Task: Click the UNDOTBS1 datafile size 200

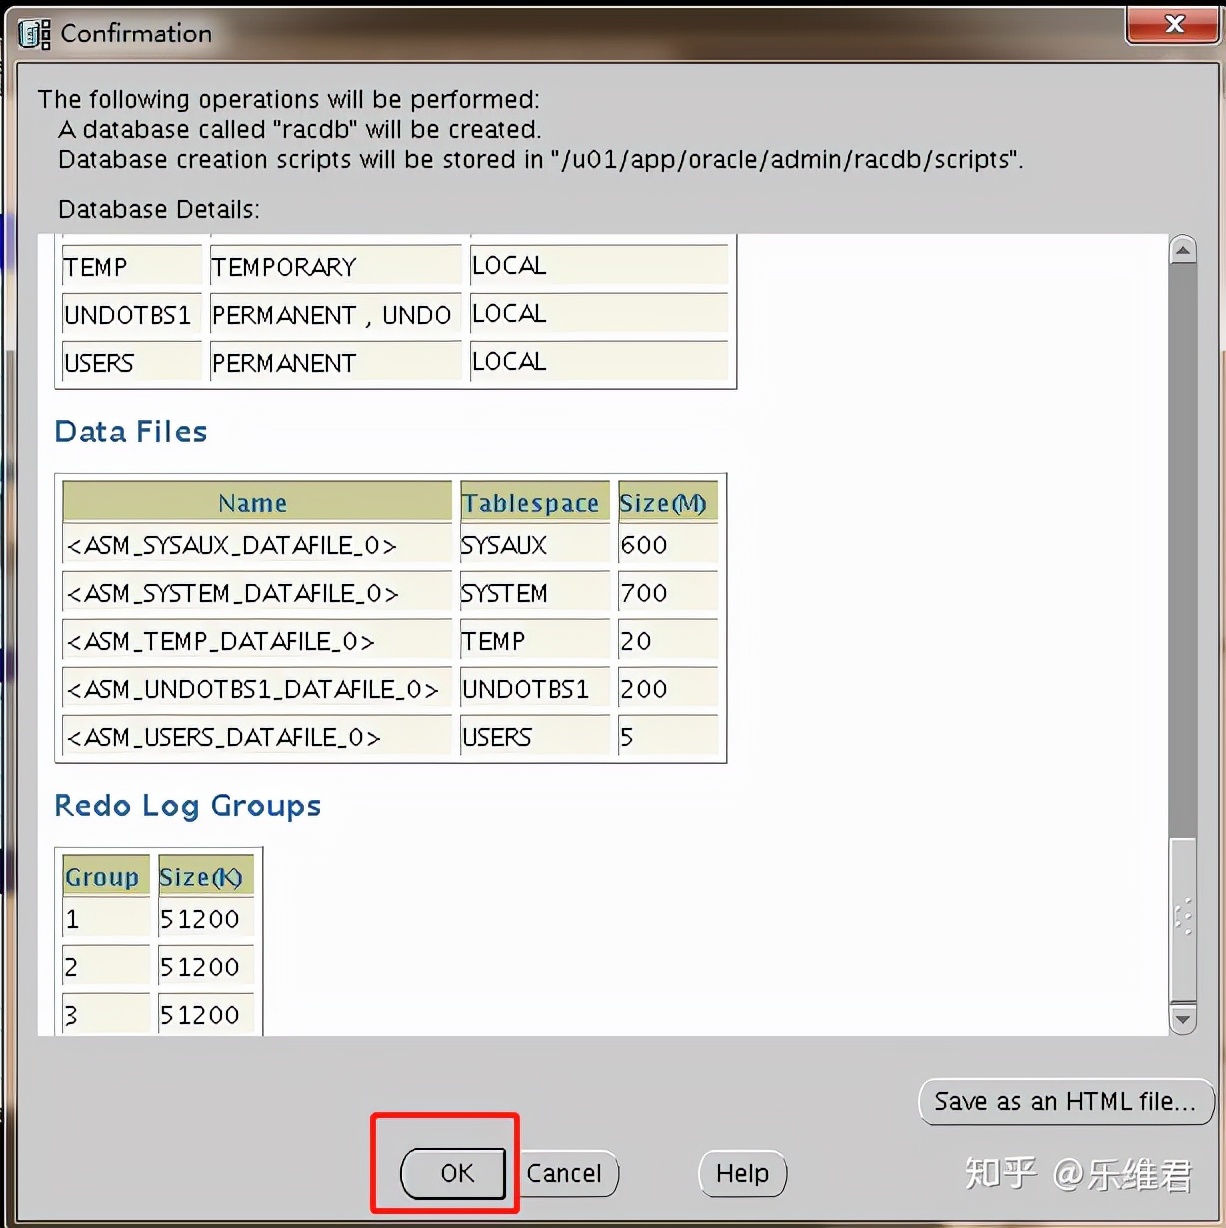Action: (667, 690)
